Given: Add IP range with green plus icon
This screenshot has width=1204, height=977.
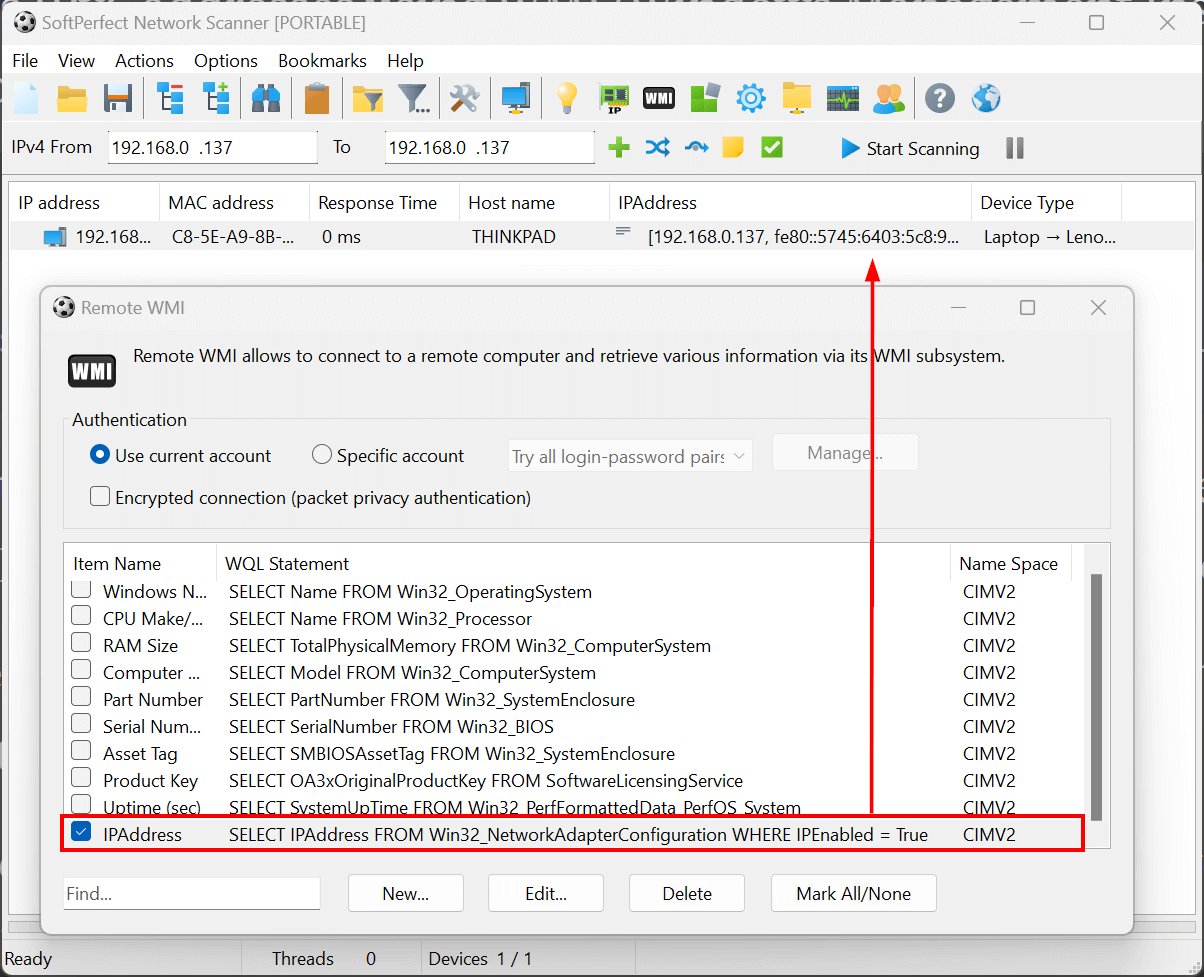Looking at the screenshot, I should (619, 148).
